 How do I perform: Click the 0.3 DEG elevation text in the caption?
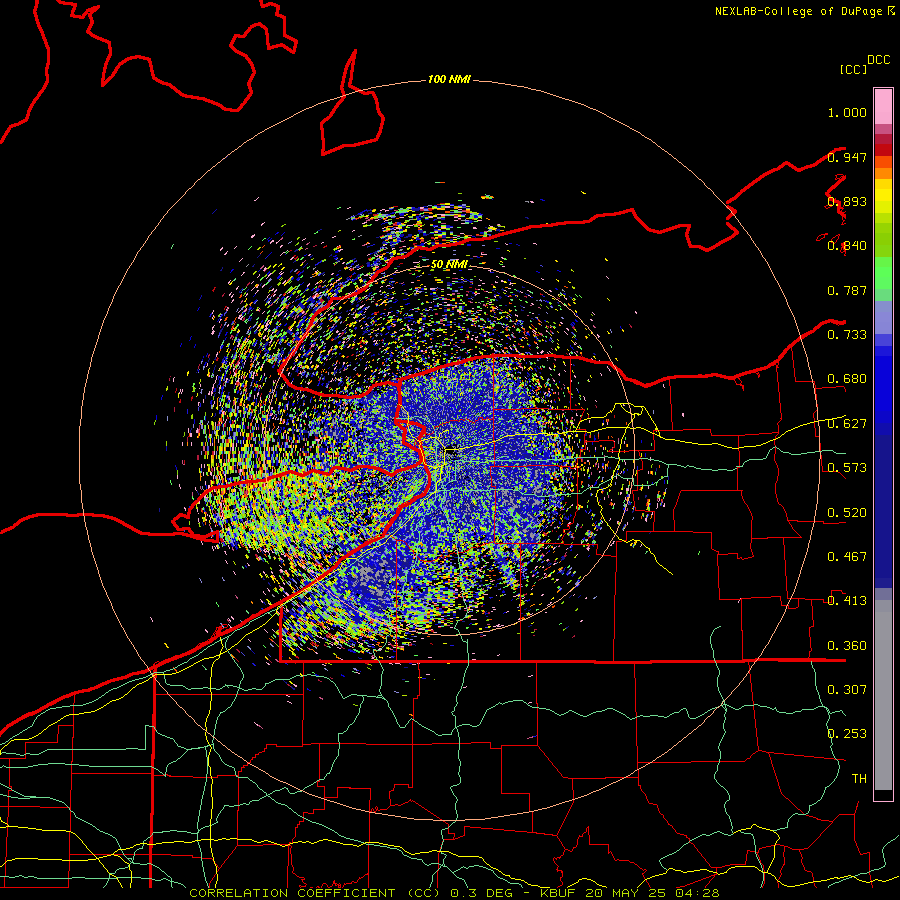click(x=480, y=893)
